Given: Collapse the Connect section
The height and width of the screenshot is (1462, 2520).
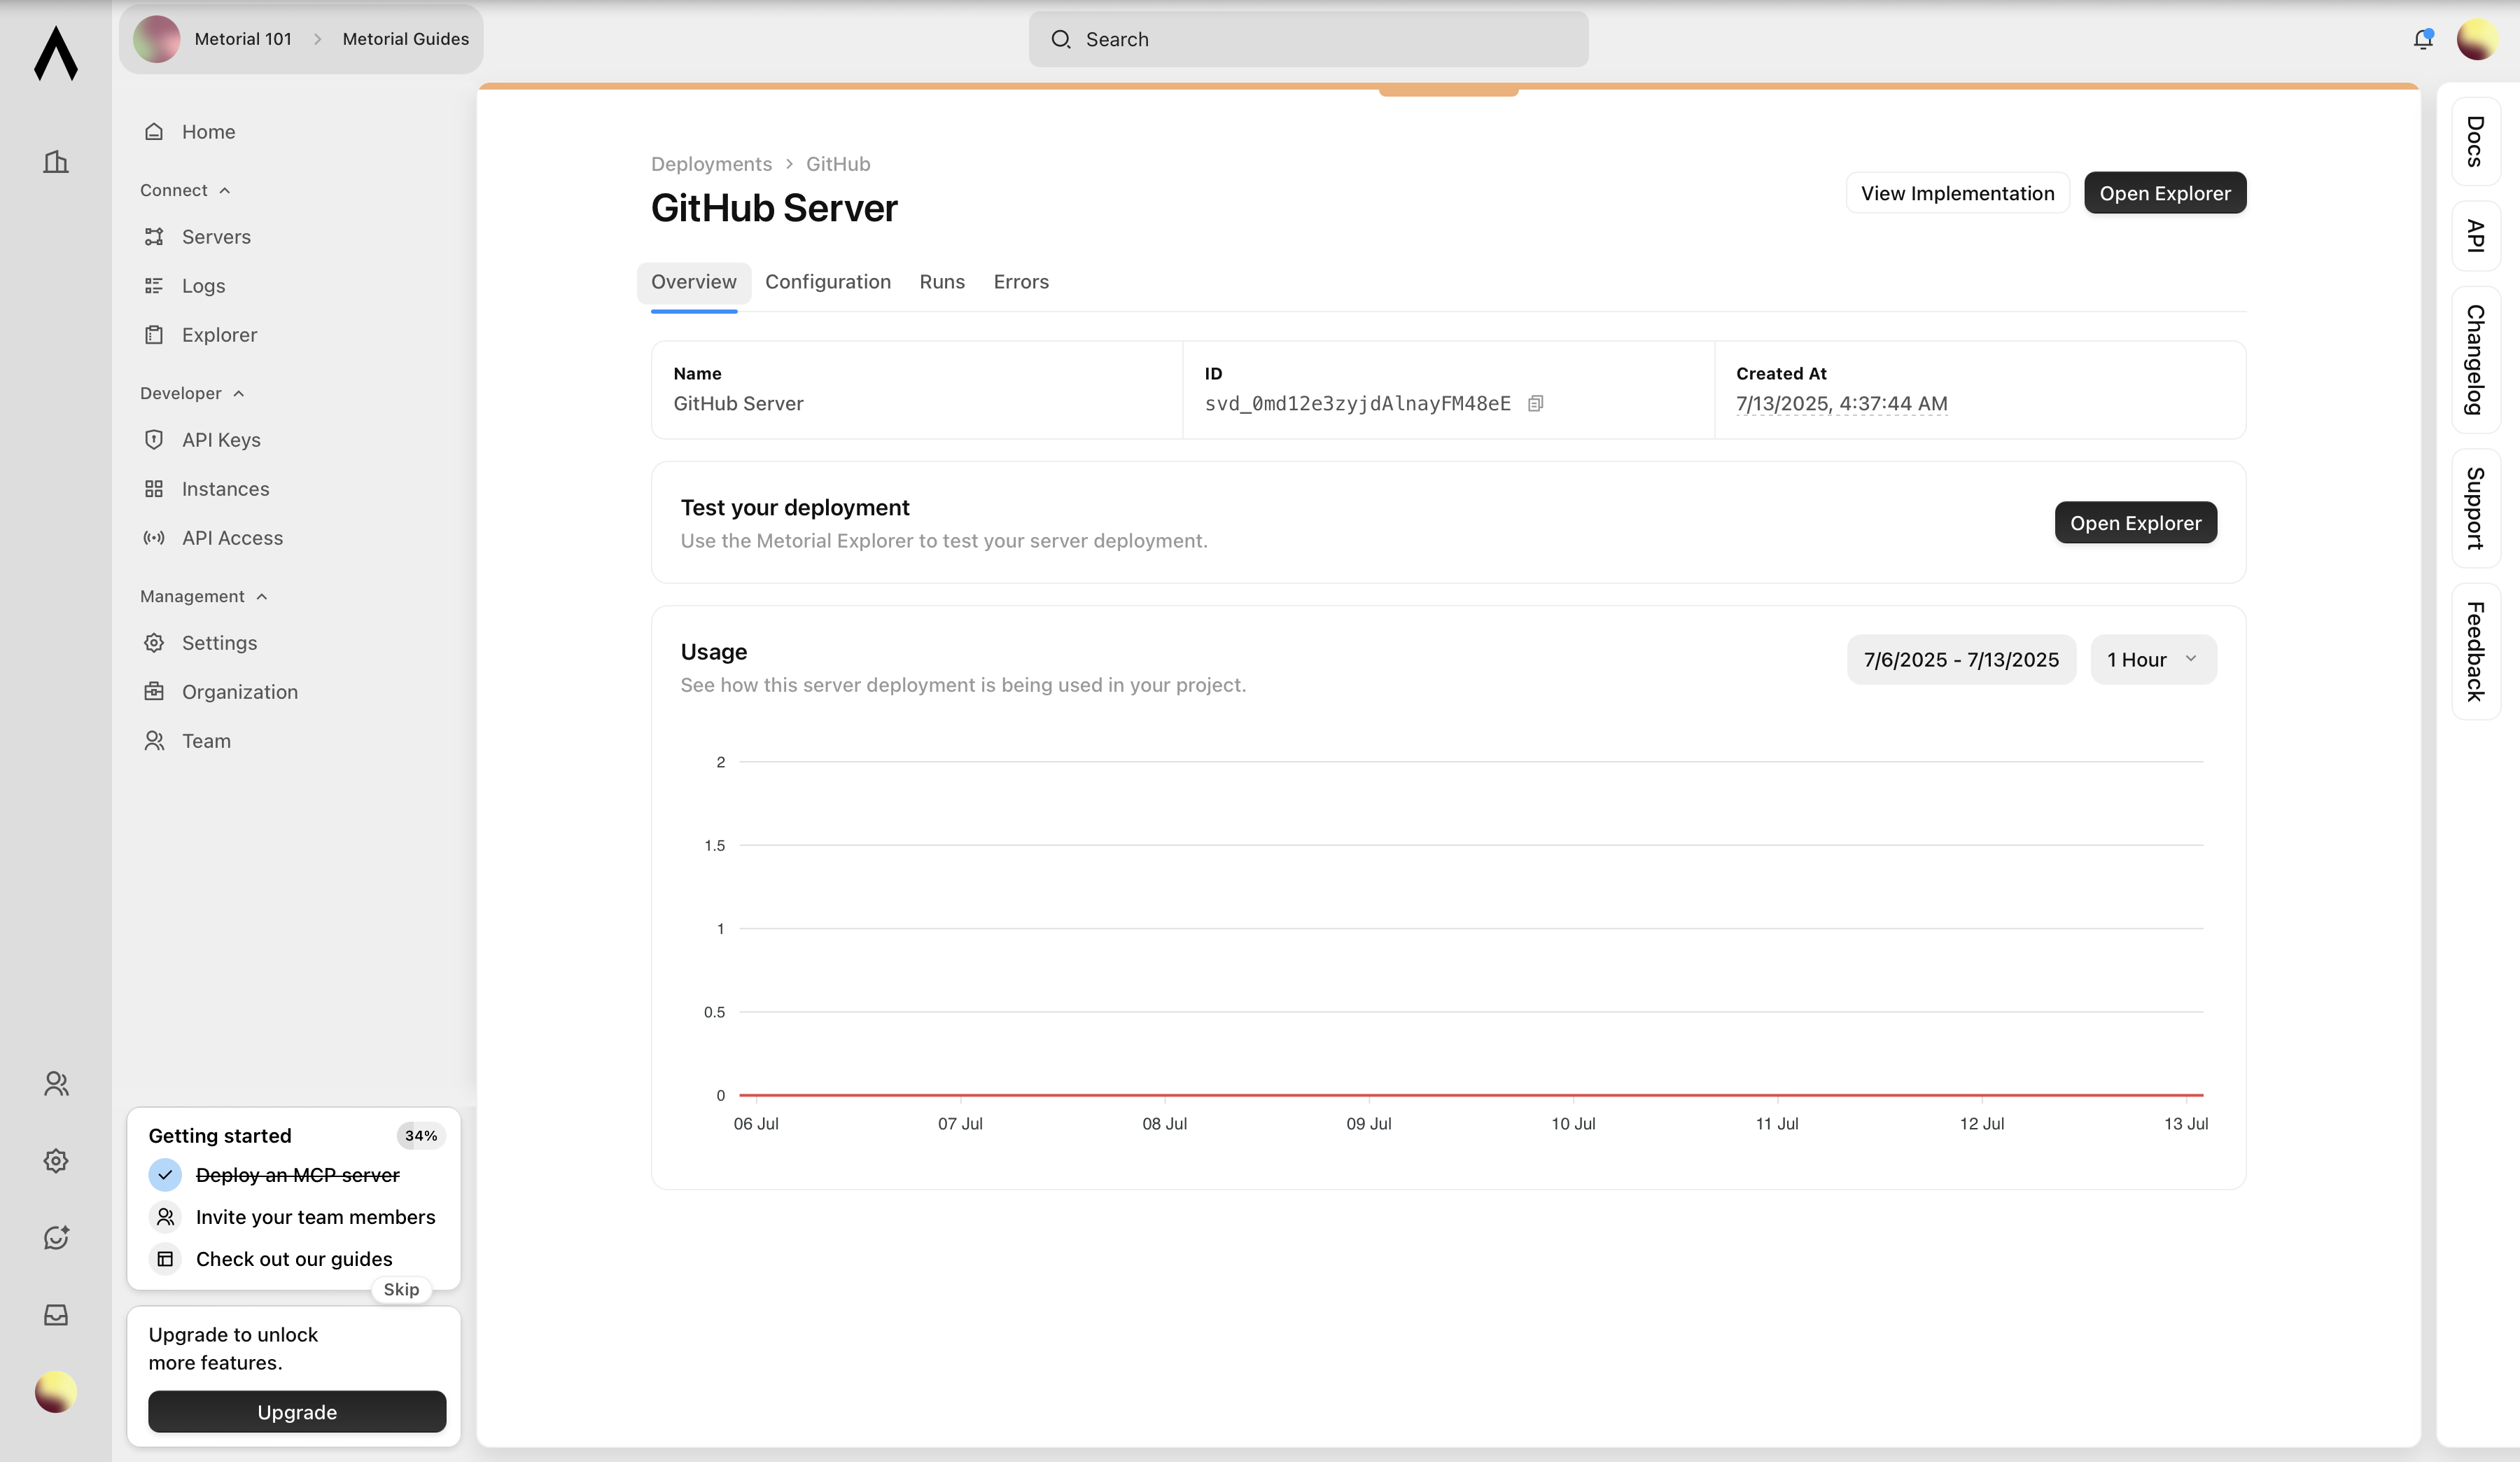Looking at the screenshot, I should tap(224, 190).
